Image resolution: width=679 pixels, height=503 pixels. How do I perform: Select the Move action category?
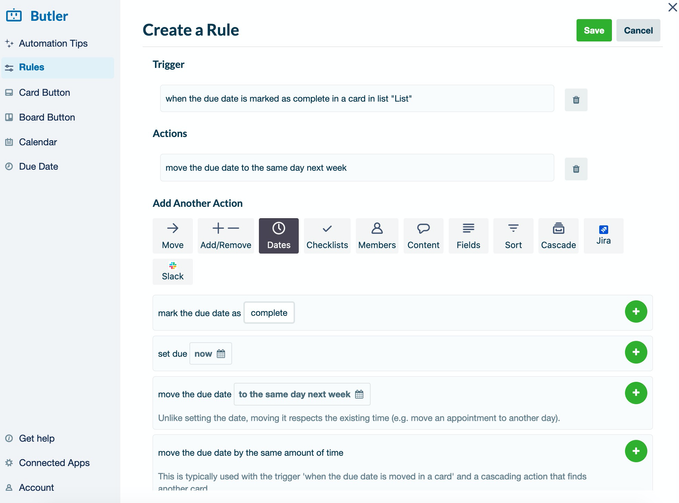172,236
